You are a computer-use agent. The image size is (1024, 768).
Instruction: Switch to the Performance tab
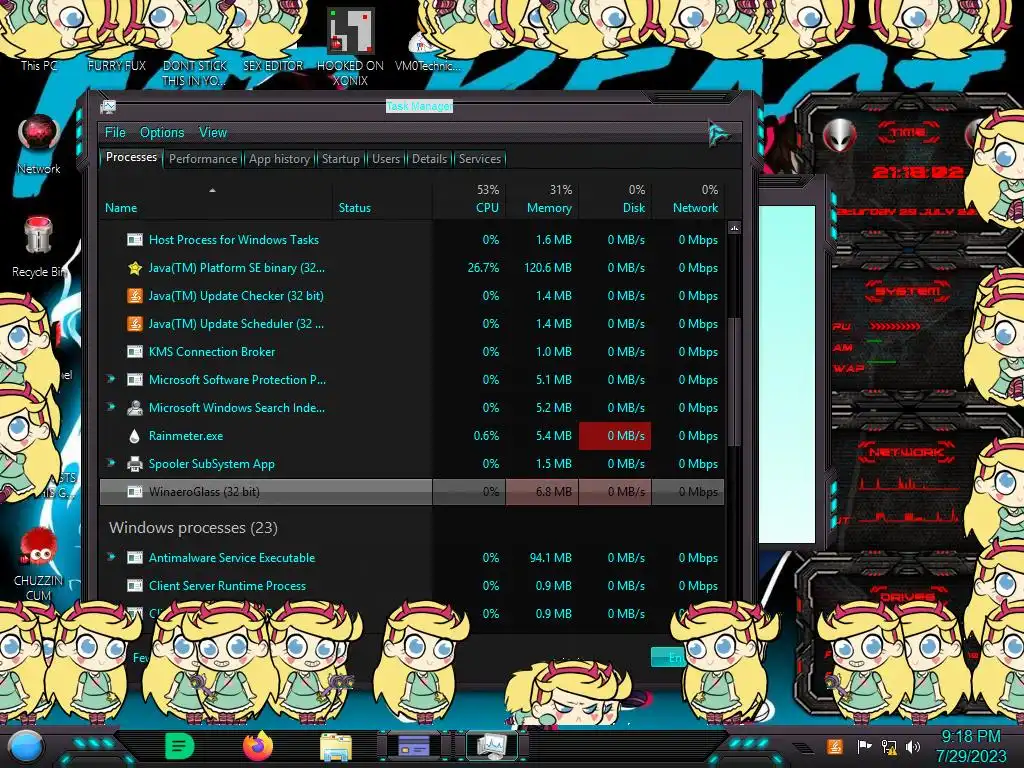pos(203,159)
